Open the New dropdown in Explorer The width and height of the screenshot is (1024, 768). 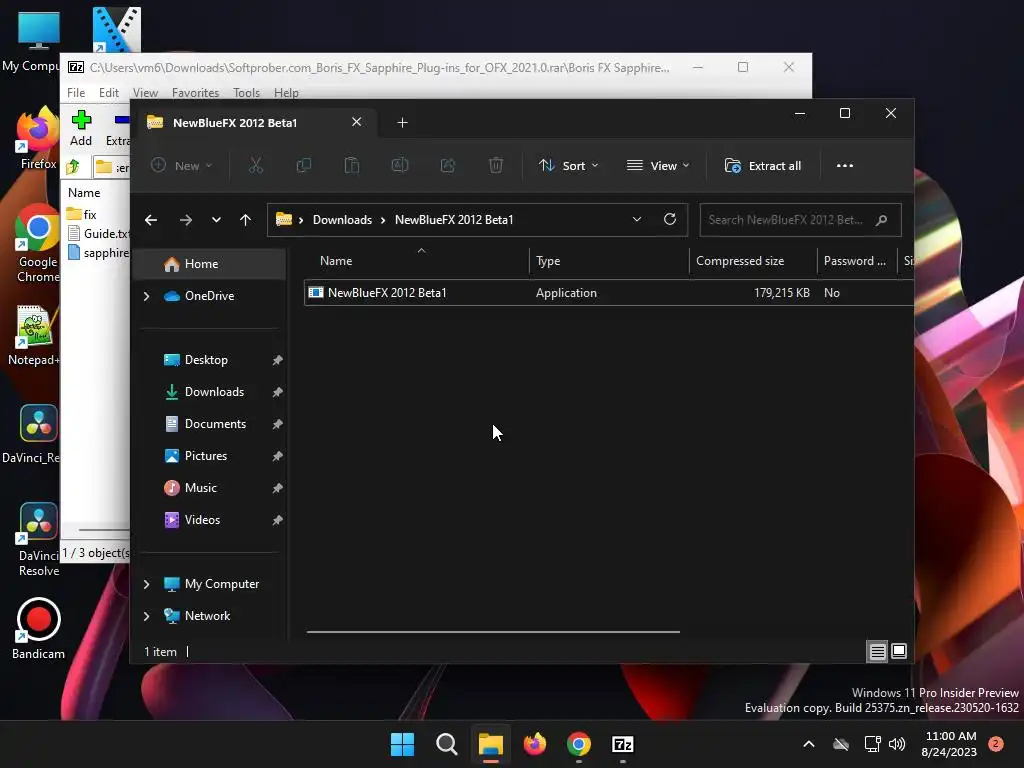(182, 166)
